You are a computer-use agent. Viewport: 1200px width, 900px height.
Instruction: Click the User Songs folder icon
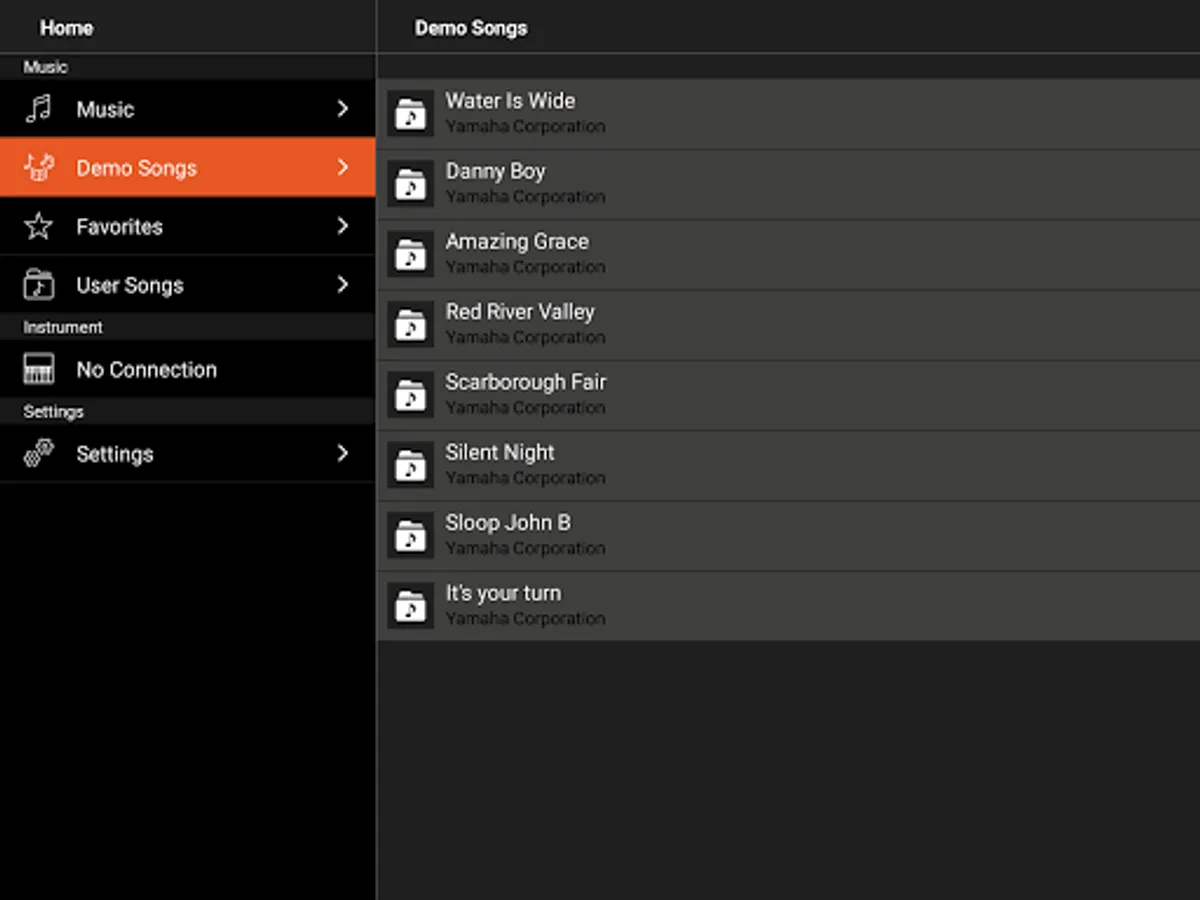pyautogui.click(x=38, y=285)
